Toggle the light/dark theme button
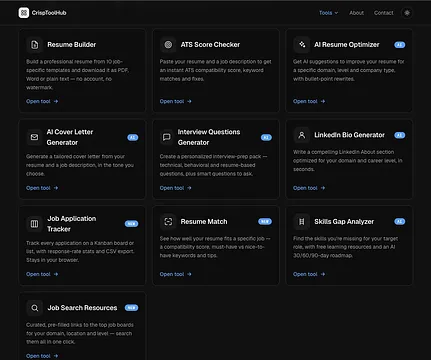Screen dimensions: 431x360 pyautogui.click(x=407, y=13)
